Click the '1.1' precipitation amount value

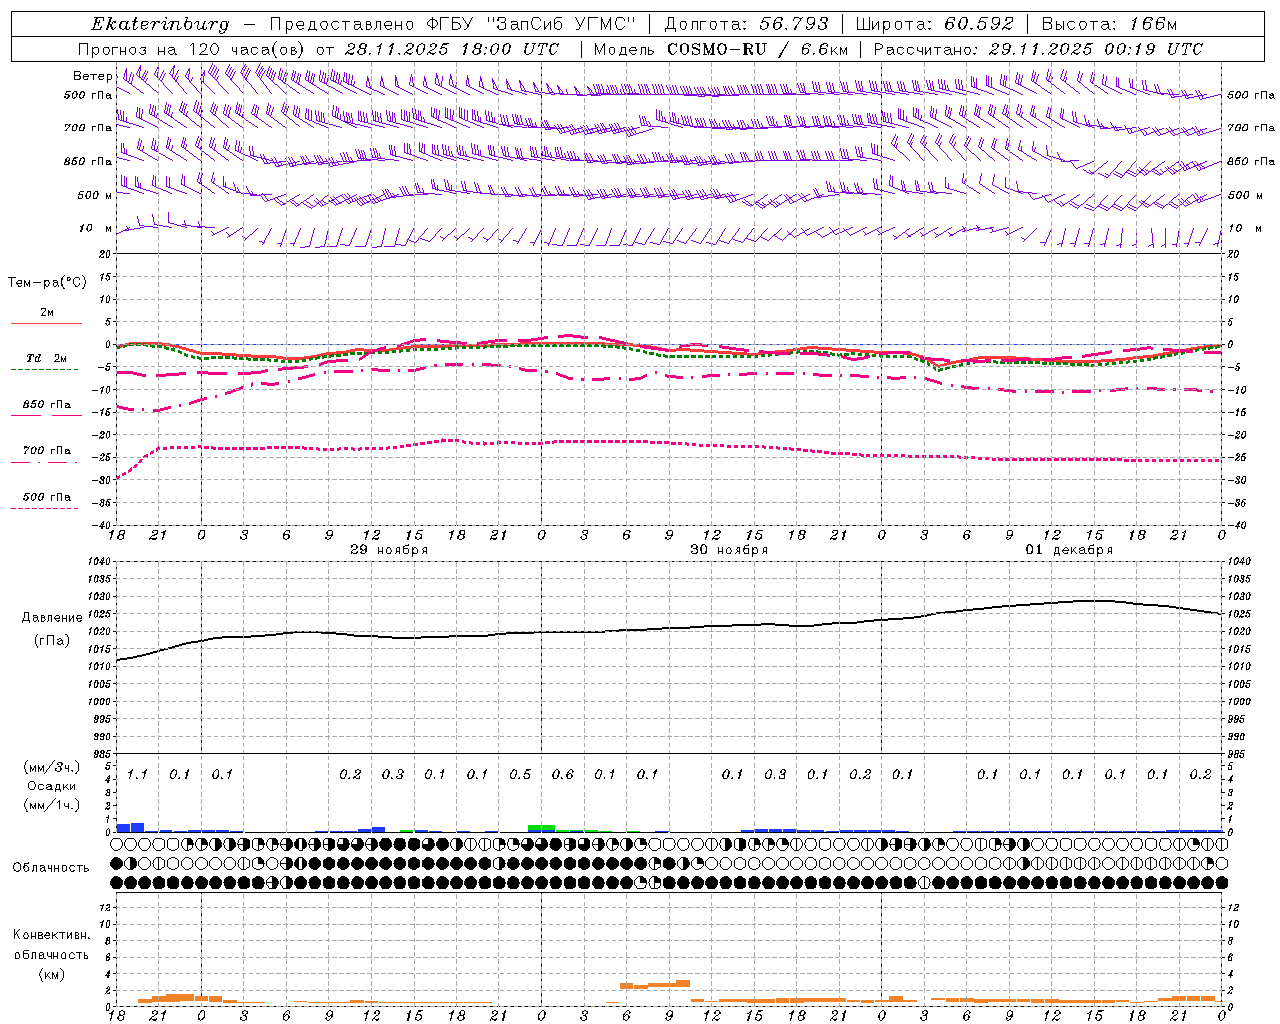pyautogui.click(x=137, y=775)
